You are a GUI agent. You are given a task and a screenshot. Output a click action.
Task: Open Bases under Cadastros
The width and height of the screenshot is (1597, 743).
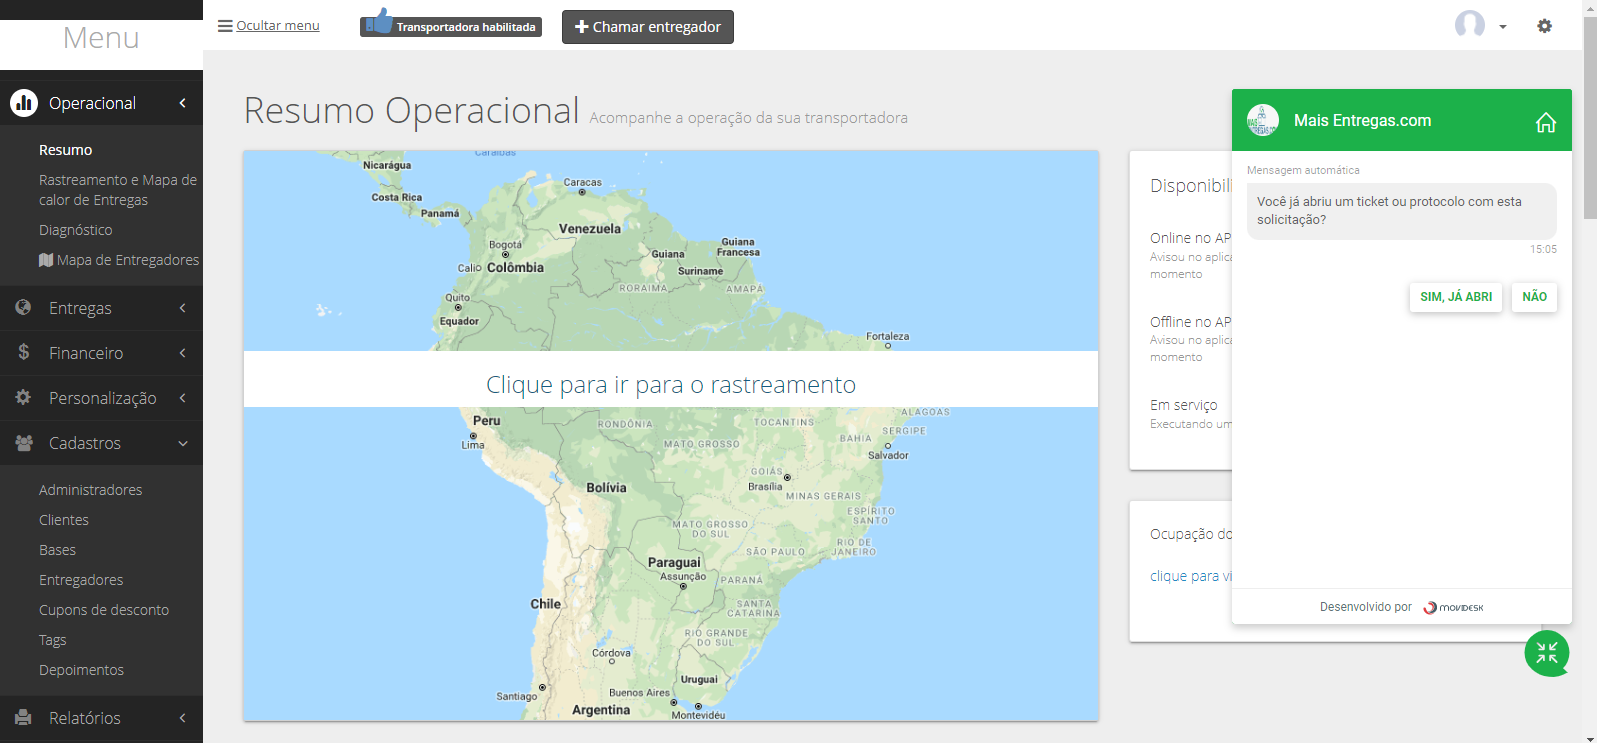[58, 550]
